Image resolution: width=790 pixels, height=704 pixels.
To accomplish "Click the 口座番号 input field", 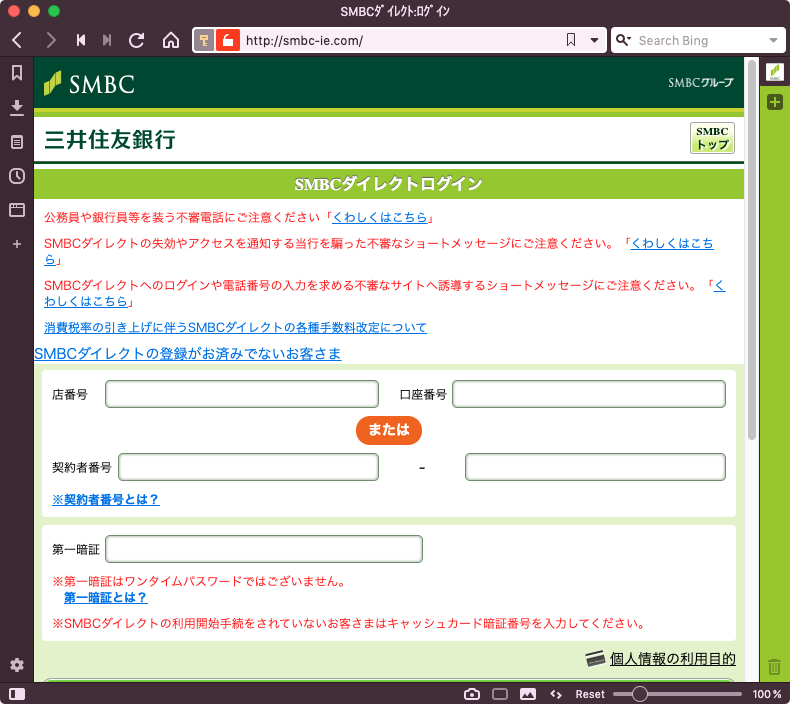I will tap(589, 394).
